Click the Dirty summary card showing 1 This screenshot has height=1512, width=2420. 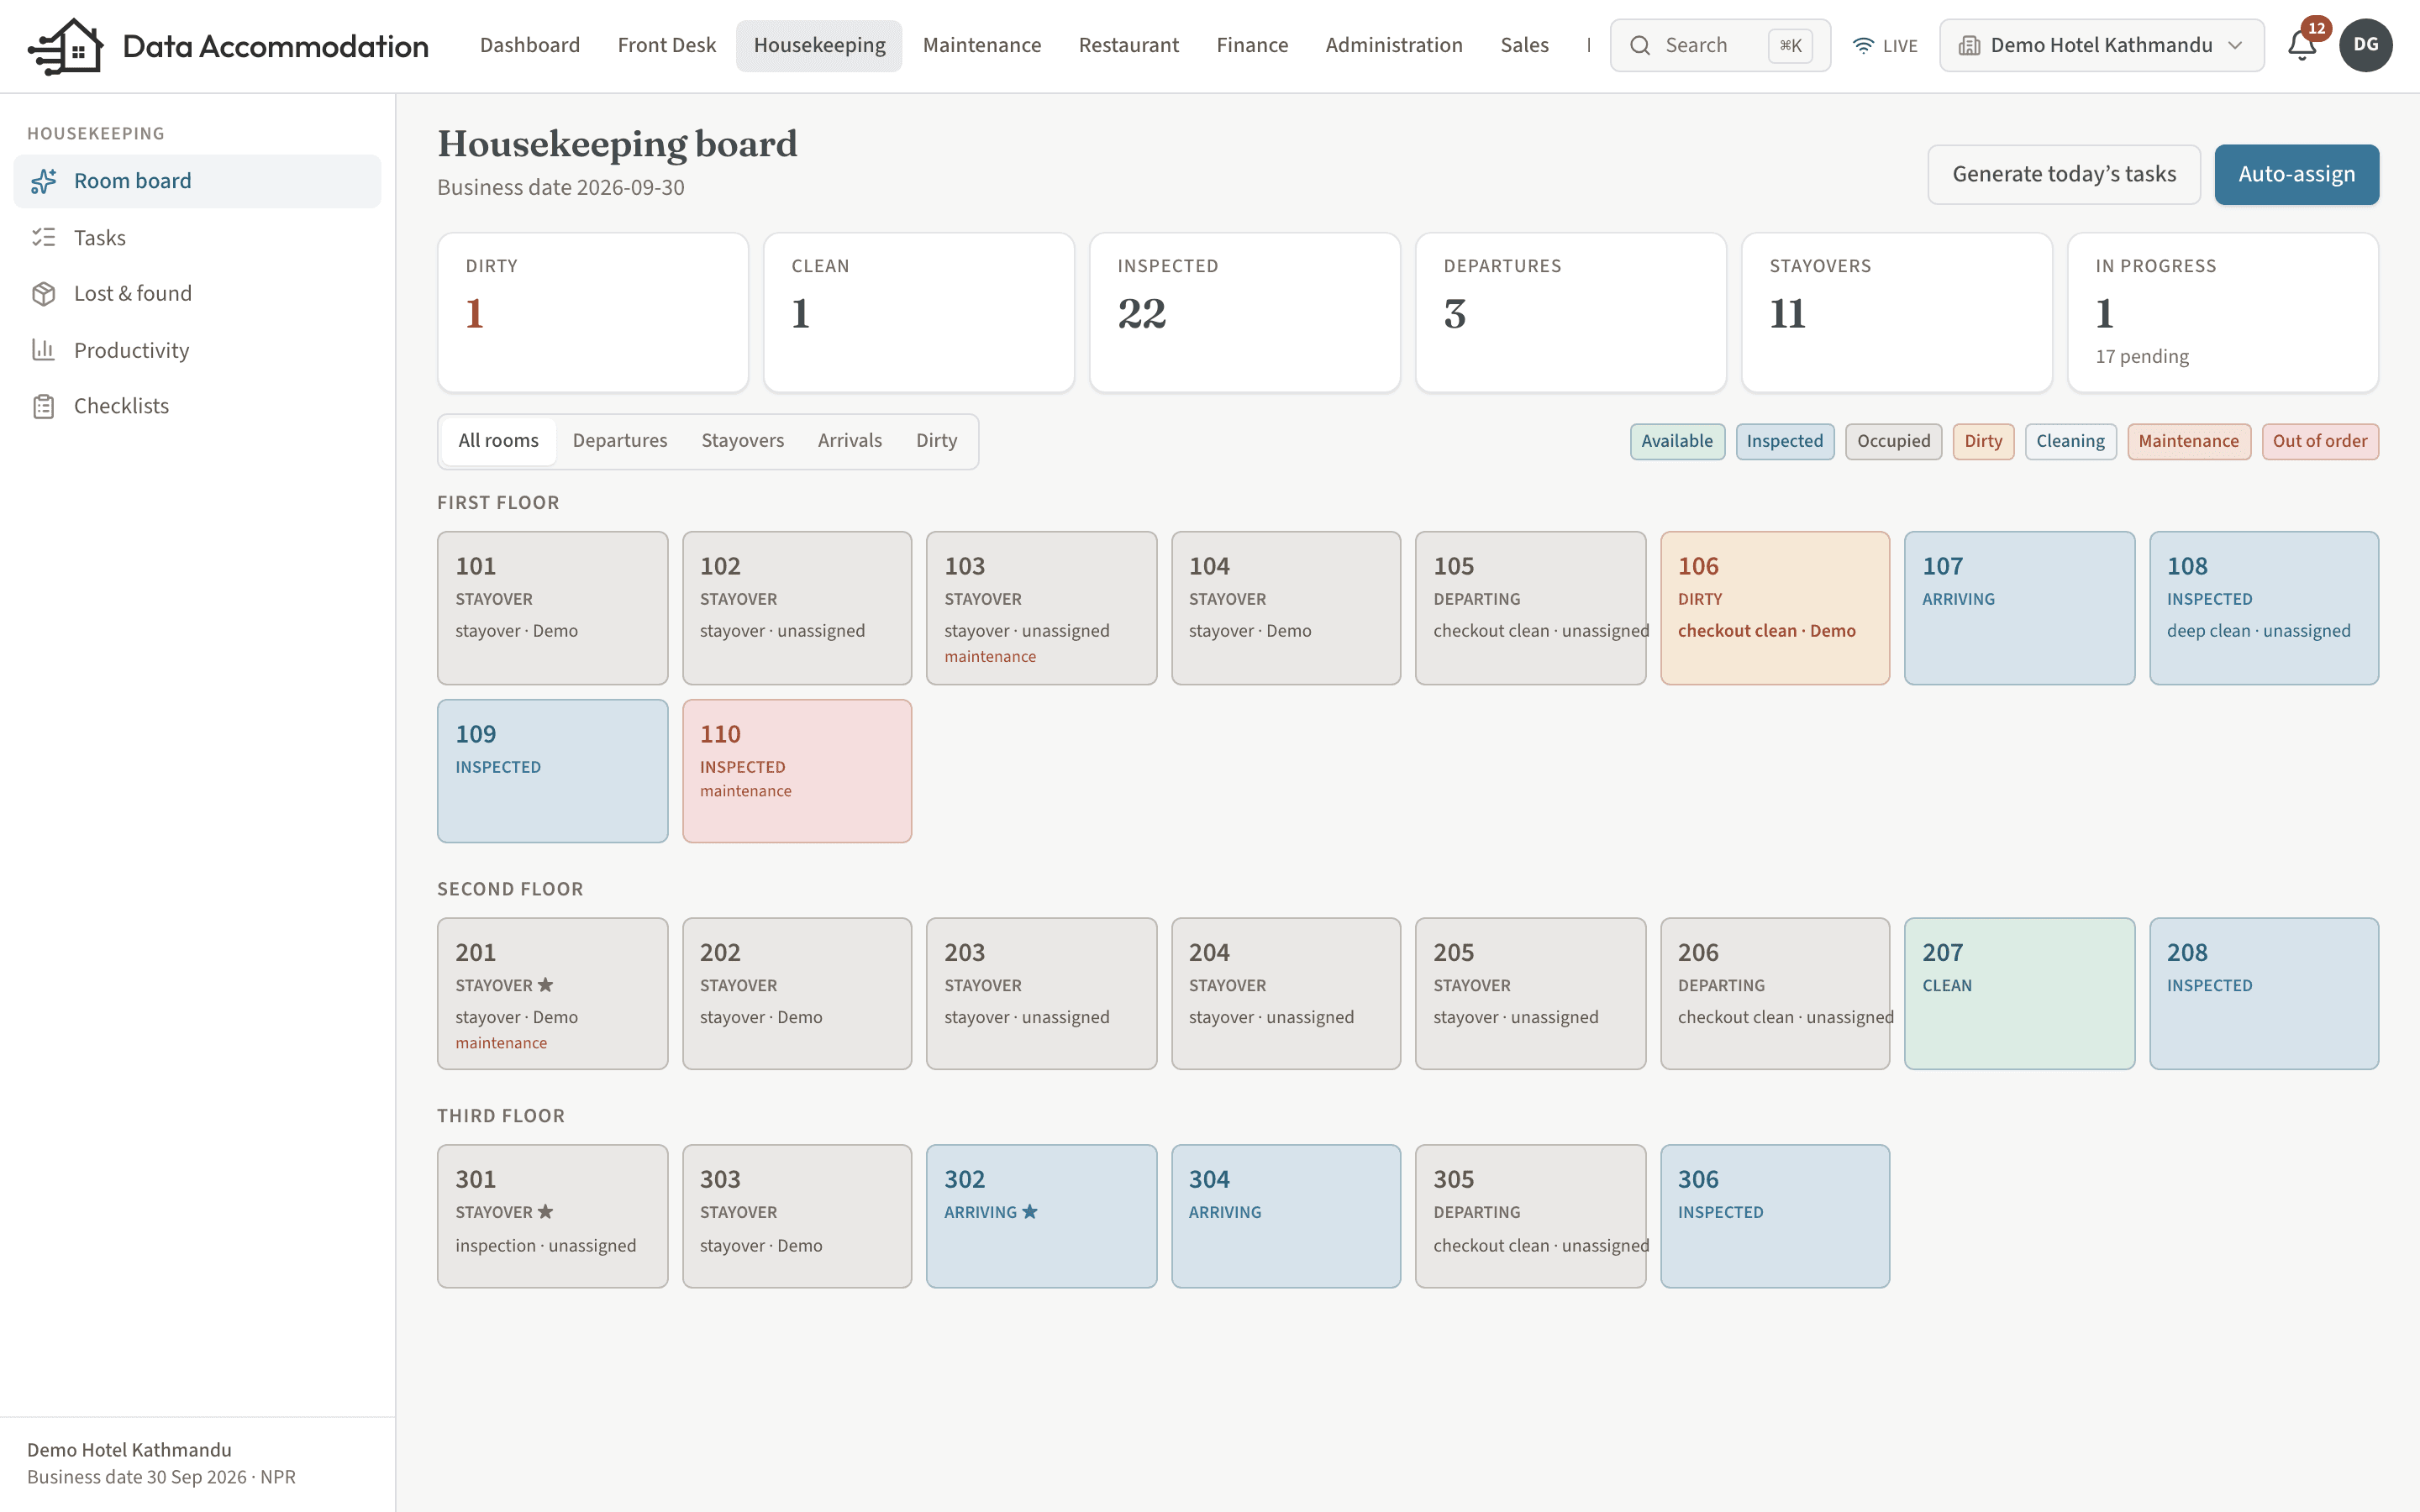(x=593, y=313)
